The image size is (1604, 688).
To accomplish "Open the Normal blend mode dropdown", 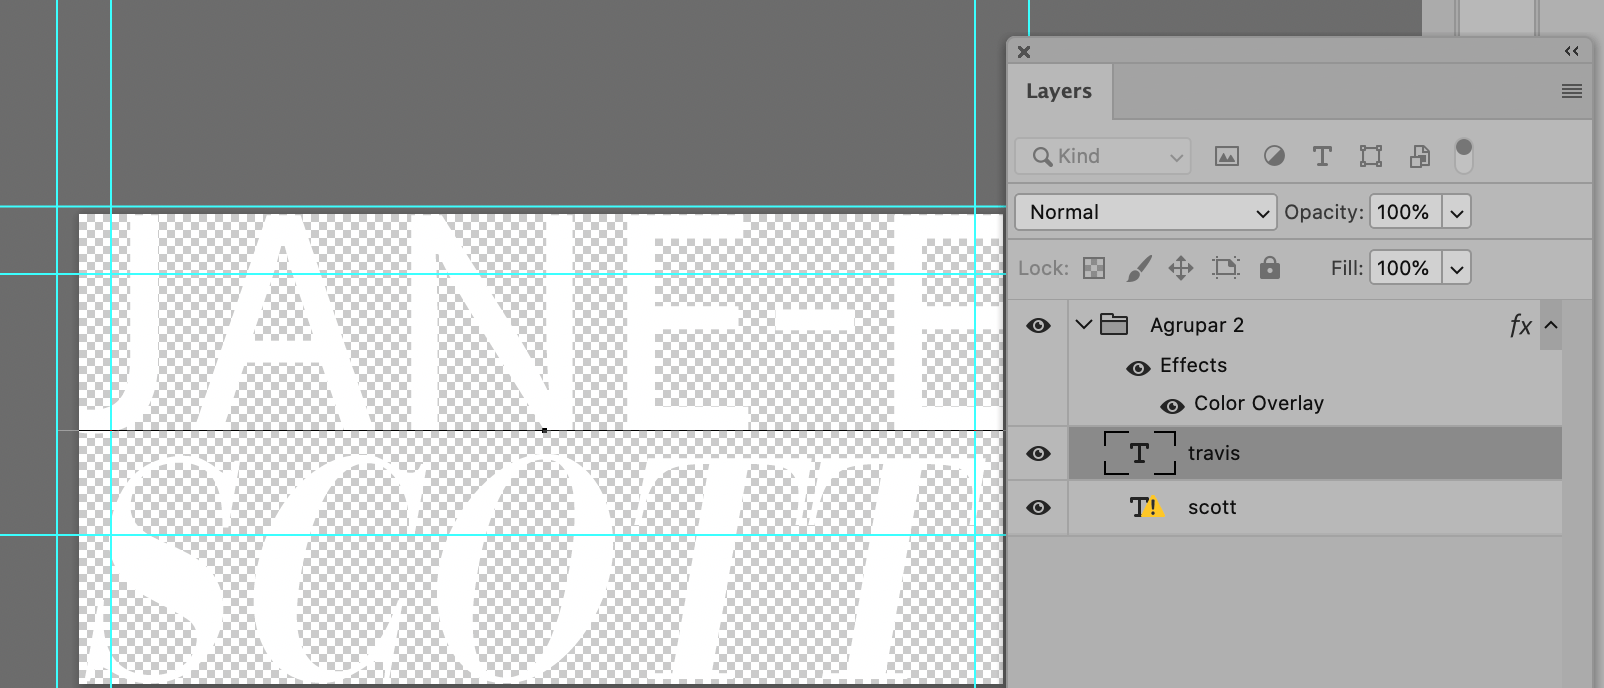I will [x=1146, y=212].
